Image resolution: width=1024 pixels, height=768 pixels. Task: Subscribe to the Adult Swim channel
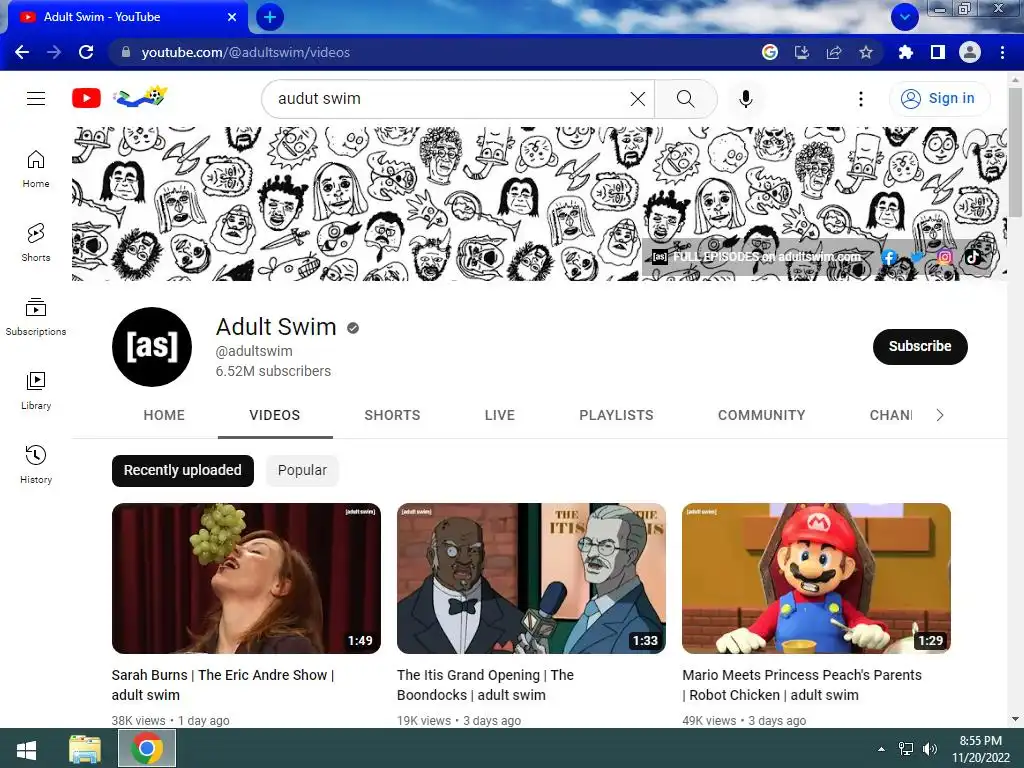[920, 346]
